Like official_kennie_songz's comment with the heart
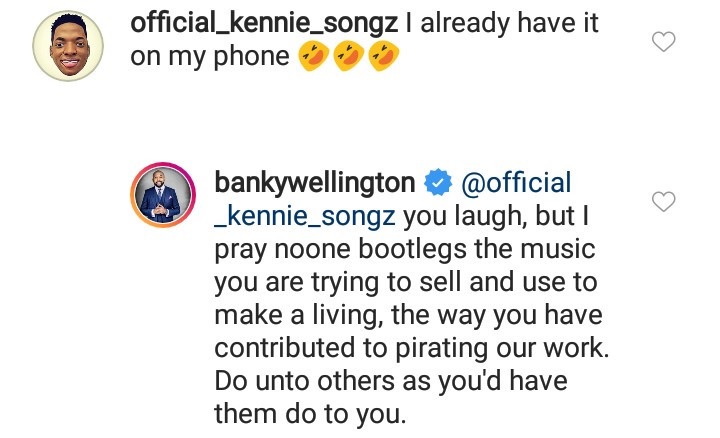The width and height of the screenshot is (720, 438). coord(663,41)
